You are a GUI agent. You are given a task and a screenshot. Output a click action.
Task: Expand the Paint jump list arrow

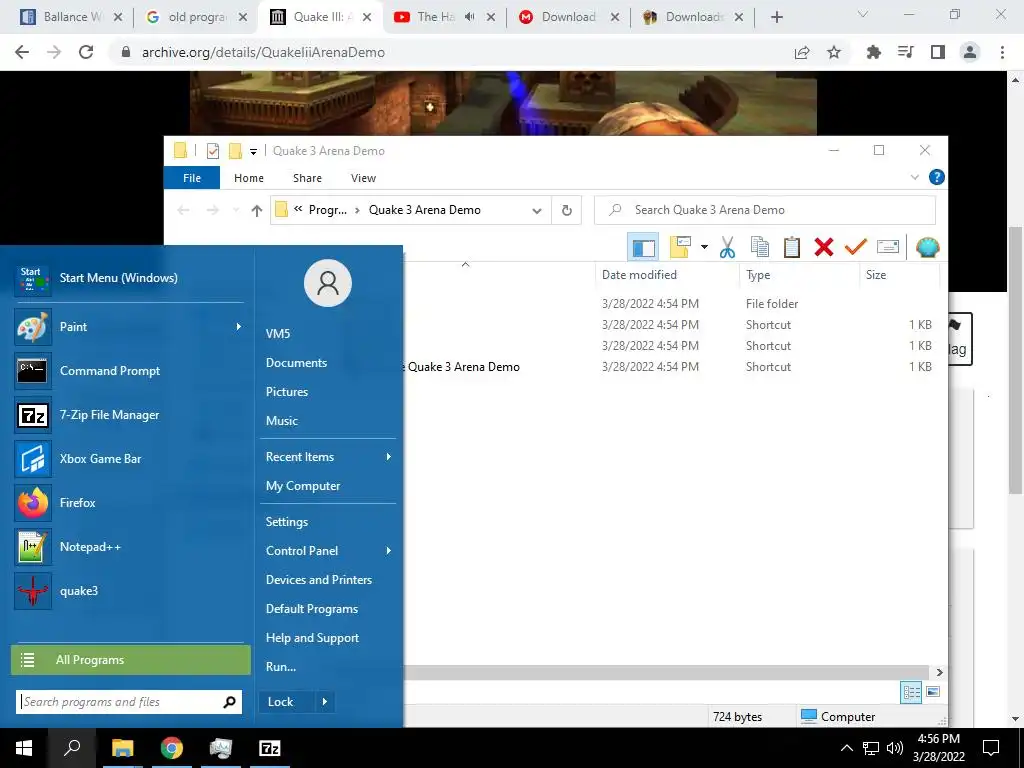(x=238, y=327)
